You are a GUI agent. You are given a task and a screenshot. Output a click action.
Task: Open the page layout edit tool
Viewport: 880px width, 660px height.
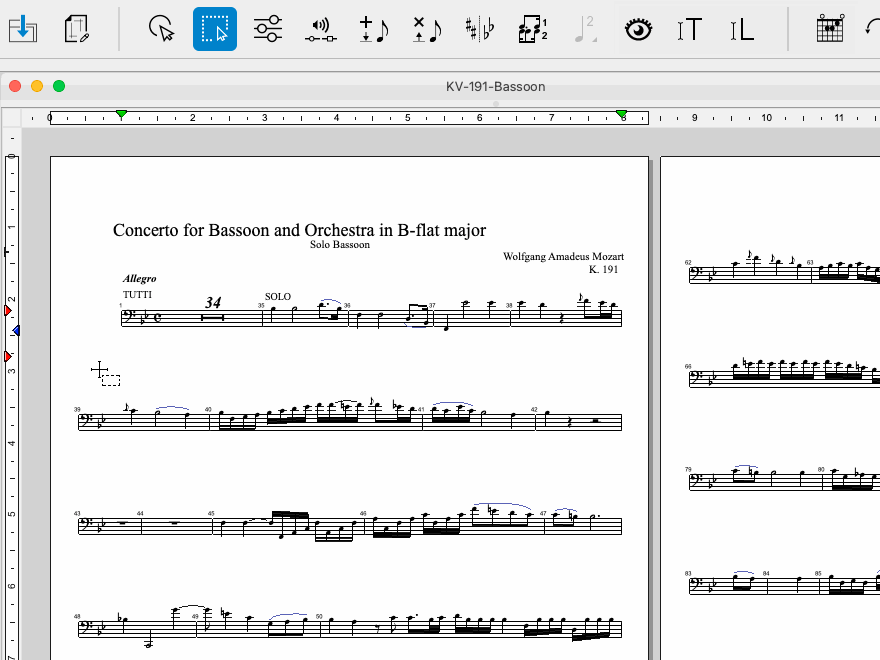pyautogui.click(x=77, y=29)
